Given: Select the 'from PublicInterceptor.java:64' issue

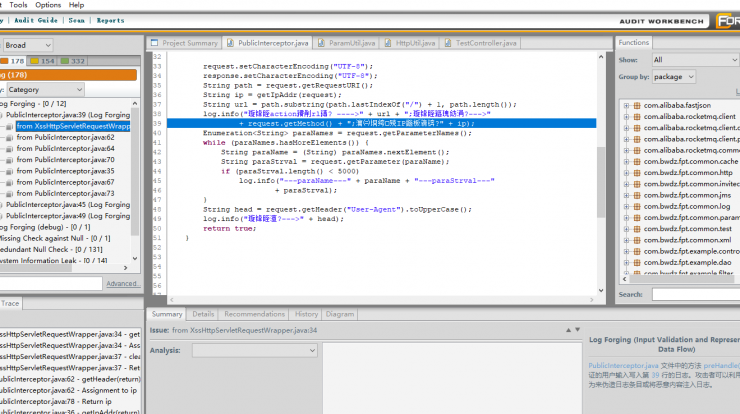Looking at the screenshot, I should coord(66,149).
